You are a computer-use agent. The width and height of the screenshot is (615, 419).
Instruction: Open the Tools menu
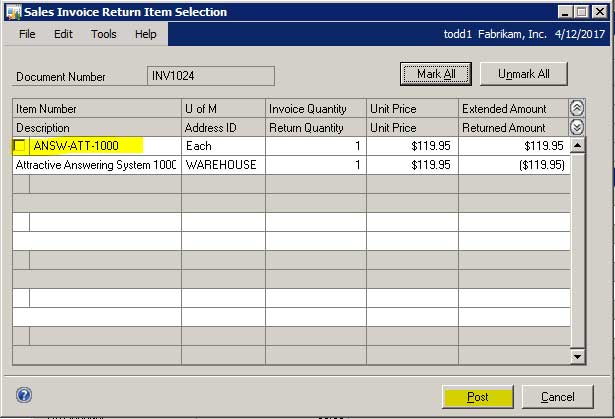point(104,34)
